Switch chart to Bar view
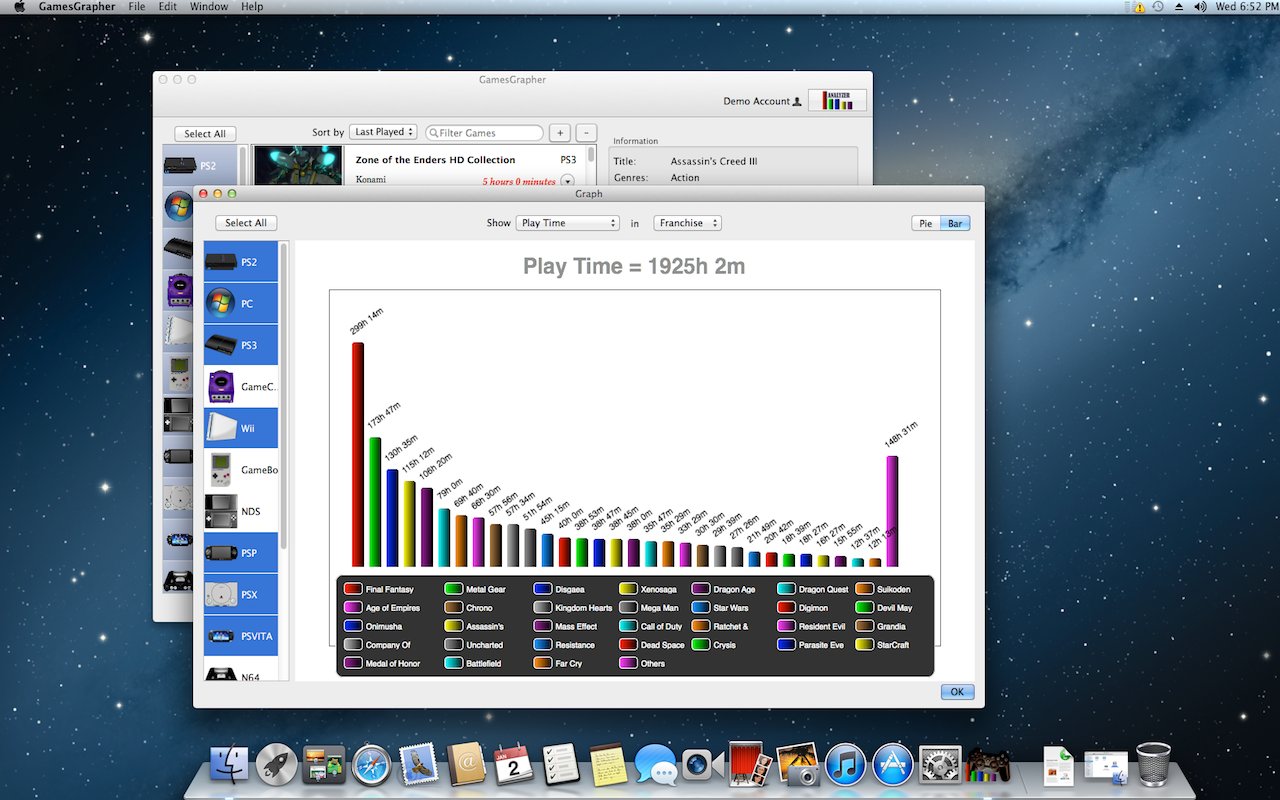The image size is (1280, 800). tap(955, 223)
